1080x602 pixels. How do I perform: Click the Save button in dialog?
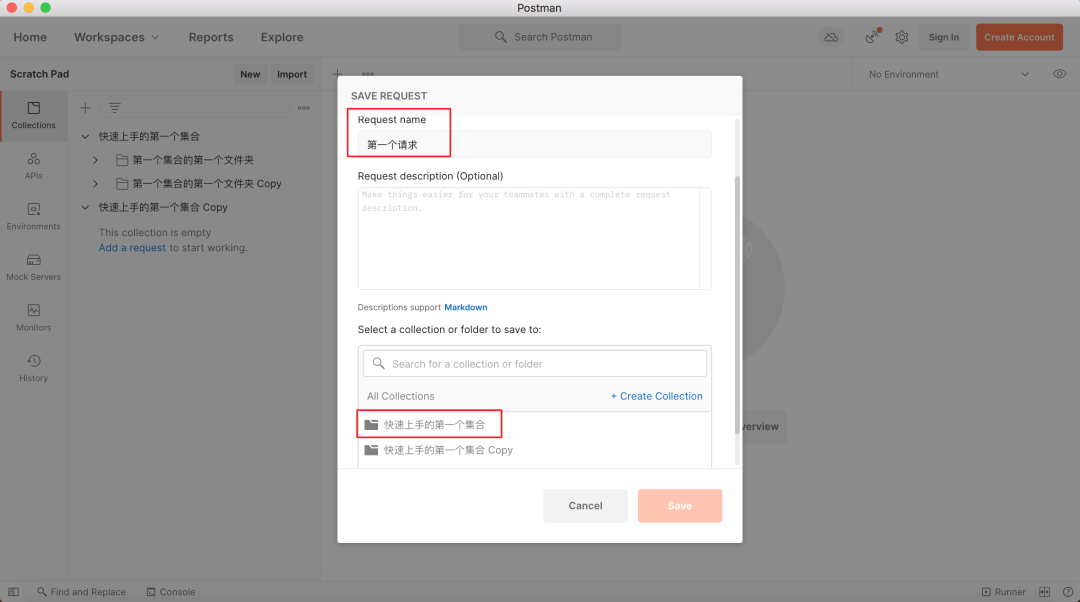(x=680, y=506)
